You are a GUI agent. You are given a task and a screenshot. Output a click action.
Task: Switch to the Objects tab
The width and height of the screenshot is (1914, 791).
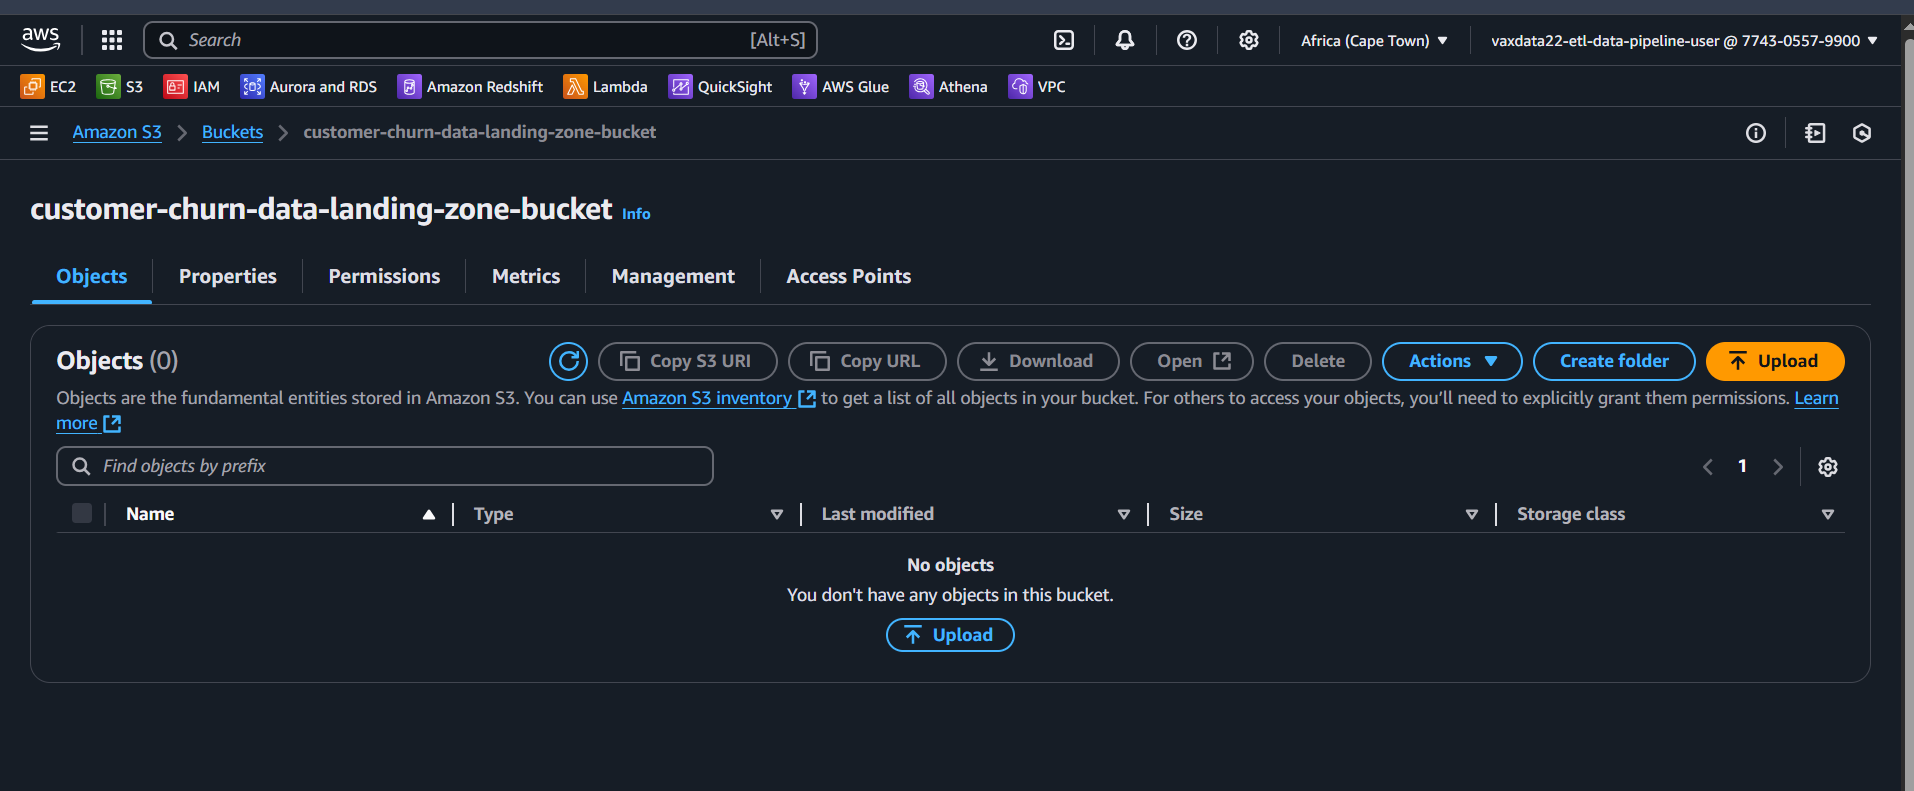point(92,276)
